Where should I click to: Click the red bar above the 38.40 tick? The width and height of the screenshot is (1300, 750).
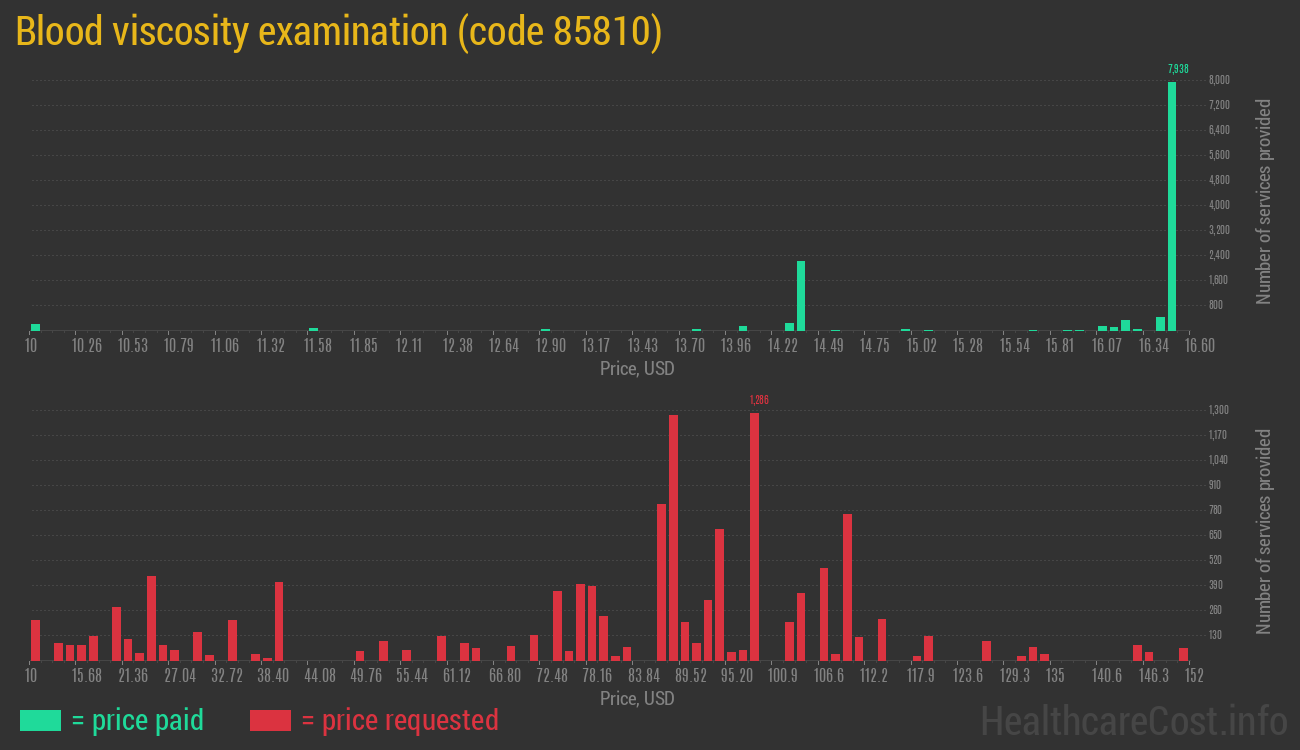tap(279, 621)
